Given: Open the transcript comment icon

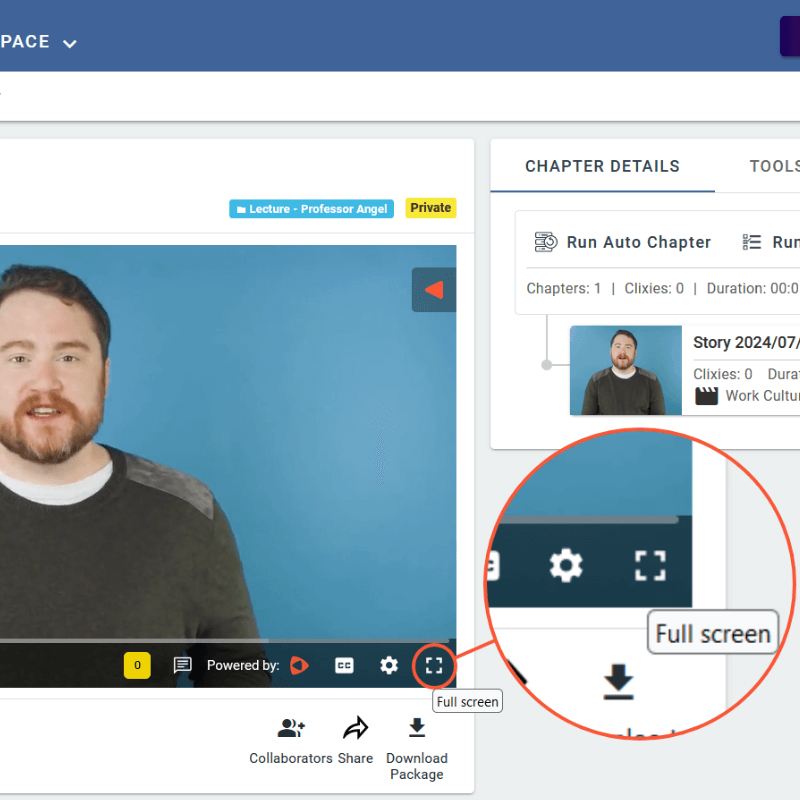Looking at the screenshot, I should [x=182, y=665].
